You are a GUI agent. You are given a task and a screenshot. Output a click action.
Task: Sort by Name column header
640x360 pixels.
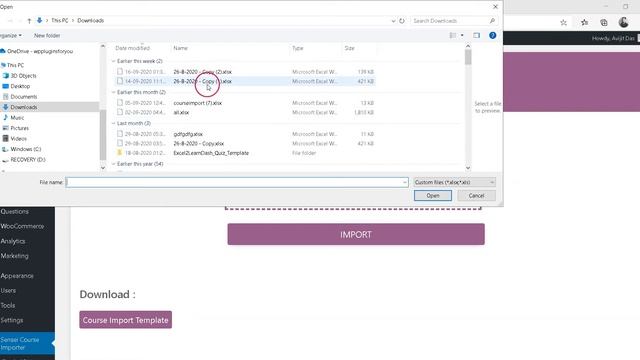click(180, 48)
